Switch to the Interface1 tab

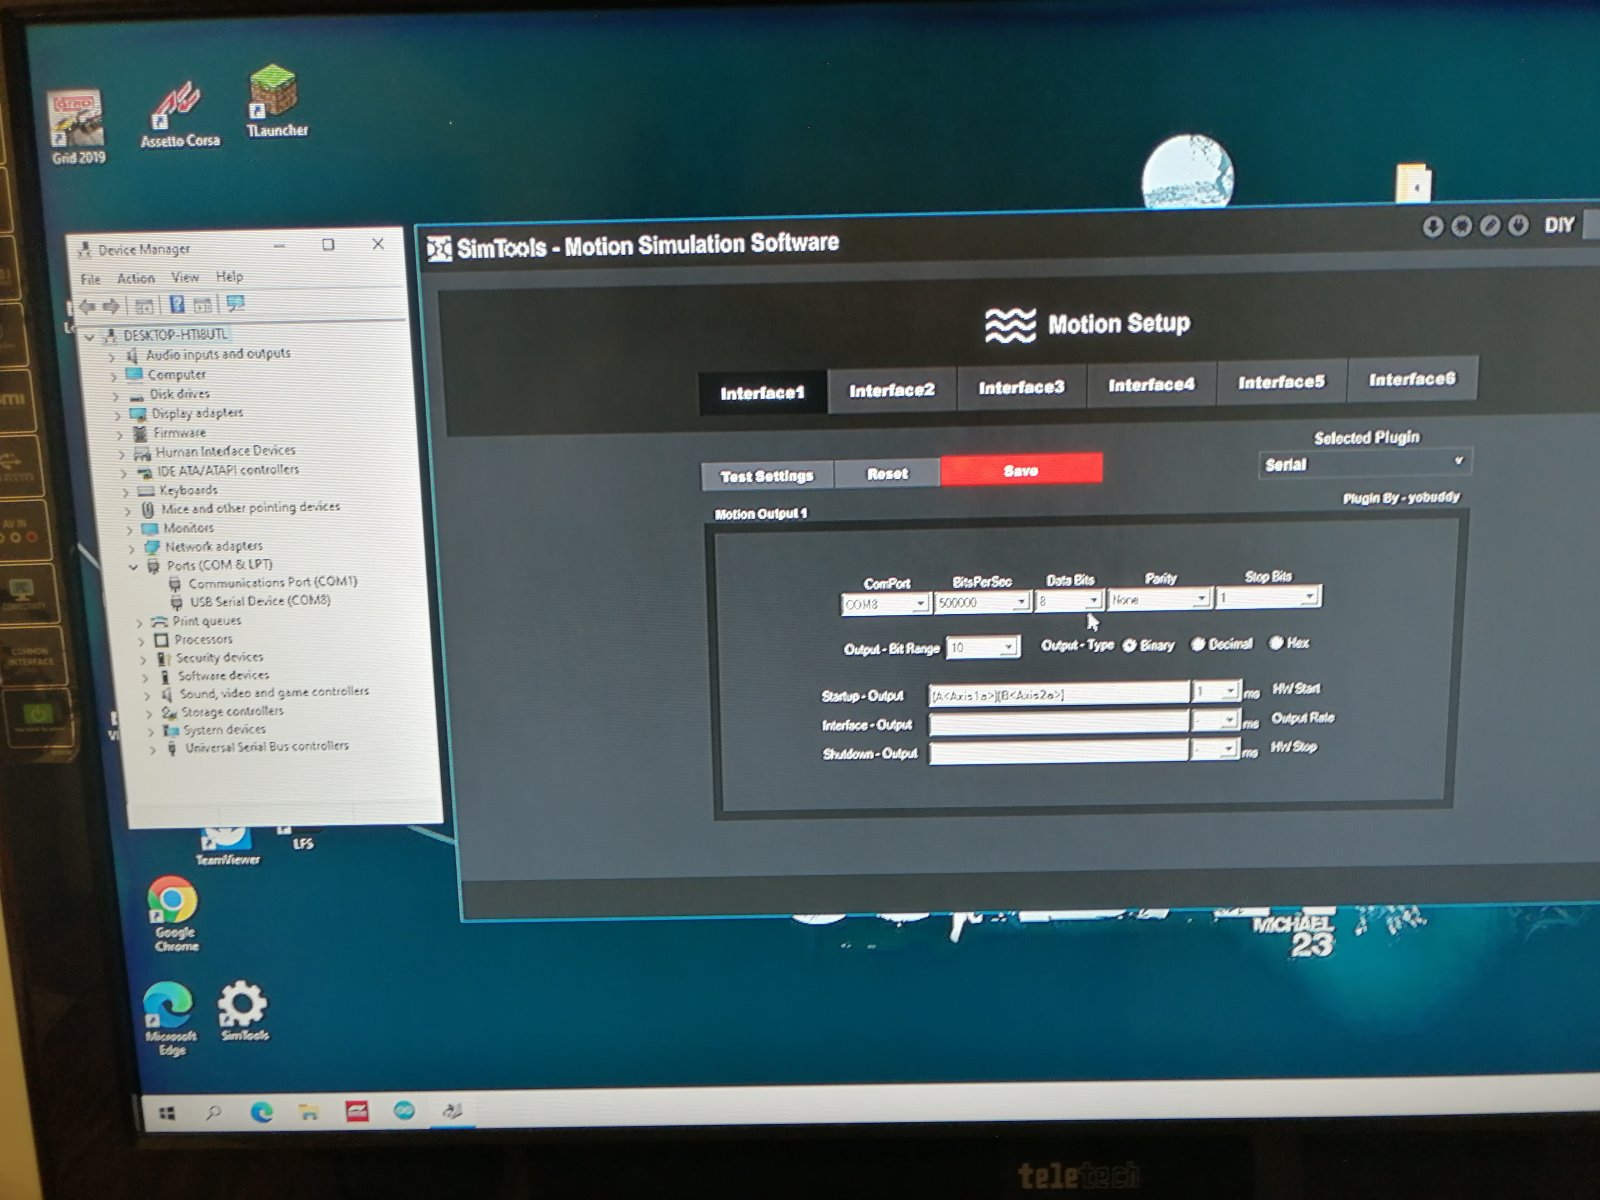pyautogui.click(x=763, y=393)
